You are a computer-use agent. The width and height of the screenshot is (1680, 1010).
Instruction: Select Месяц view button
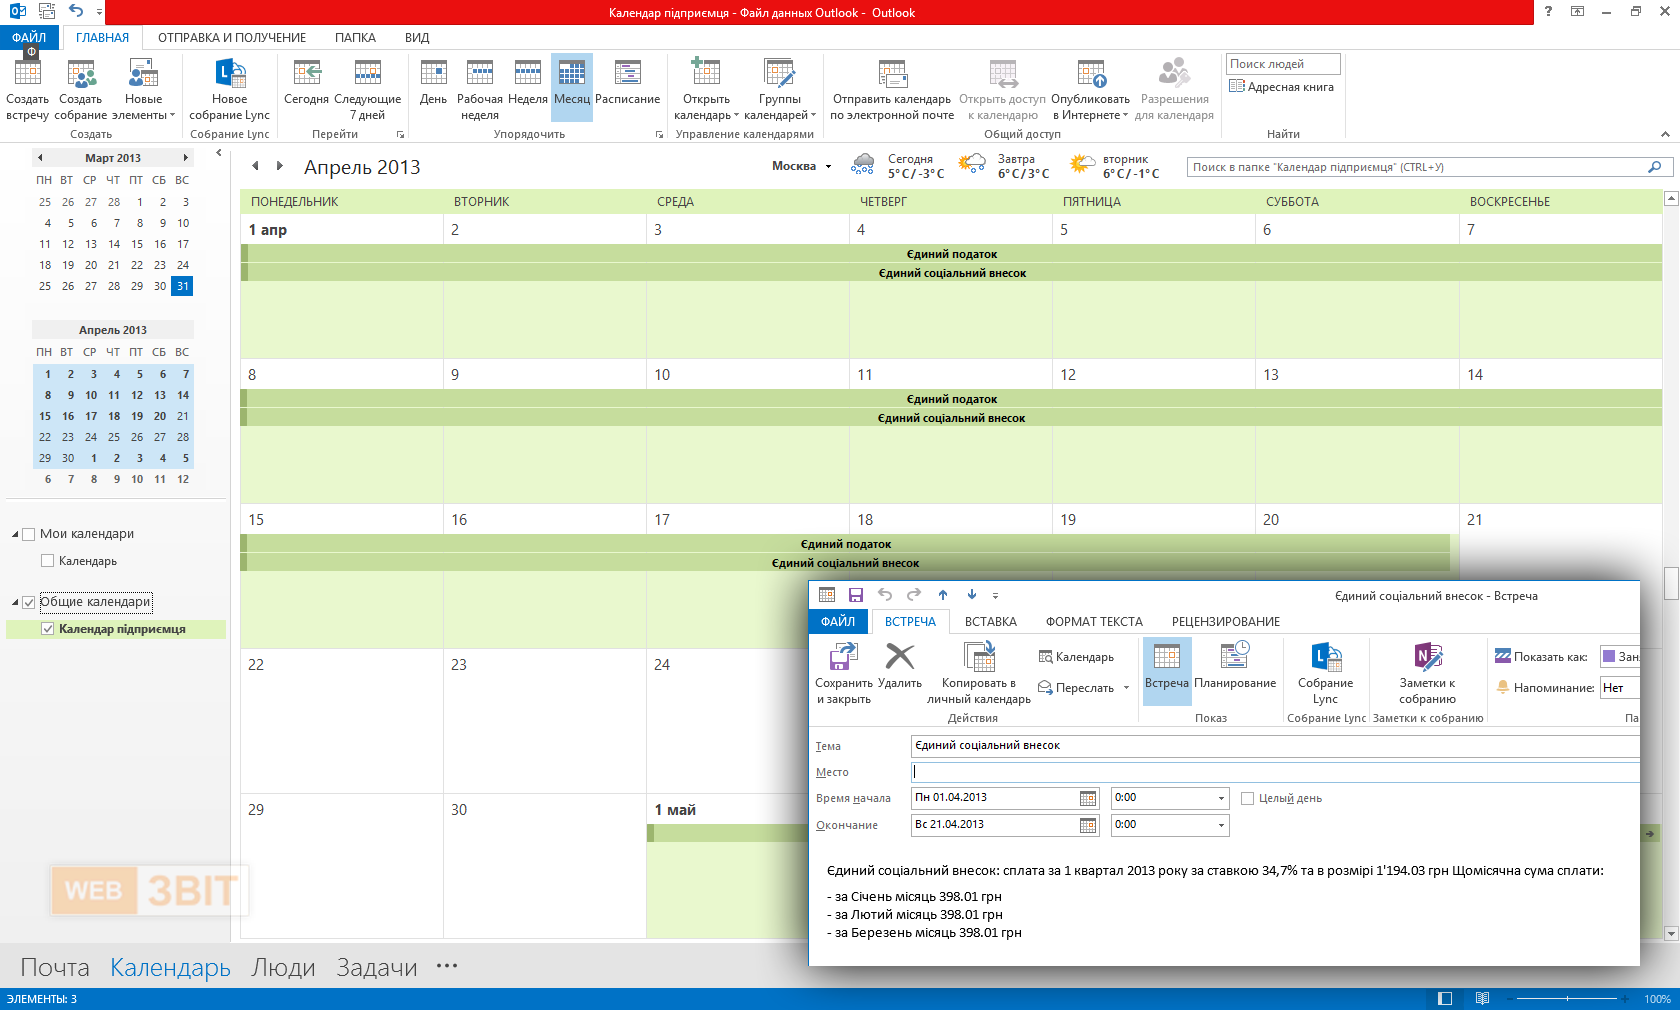point(572,87)
